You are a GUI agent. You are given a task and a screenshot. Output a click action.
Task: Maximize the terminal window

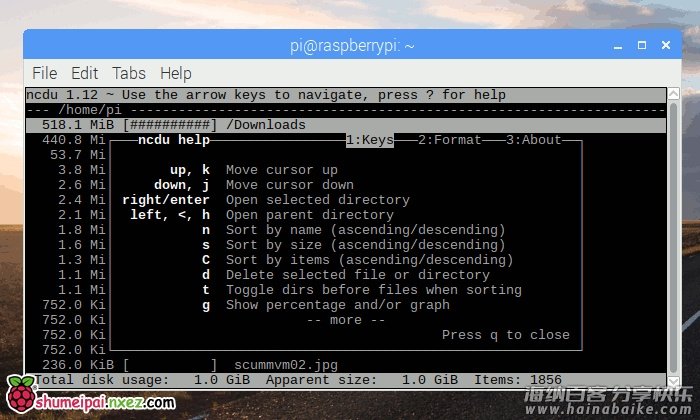click(x=638, y=45)
